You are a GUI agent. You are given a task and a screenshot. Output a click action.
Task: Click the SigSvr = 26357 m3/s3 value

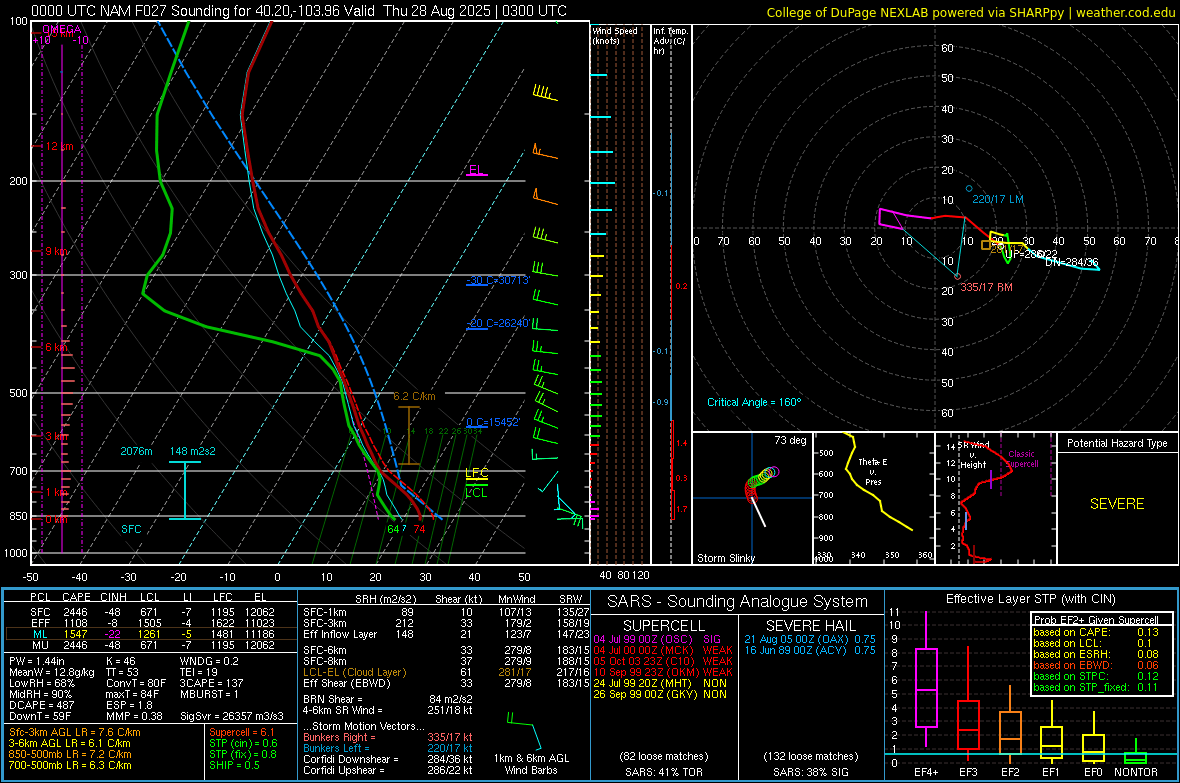click(232, 716)
